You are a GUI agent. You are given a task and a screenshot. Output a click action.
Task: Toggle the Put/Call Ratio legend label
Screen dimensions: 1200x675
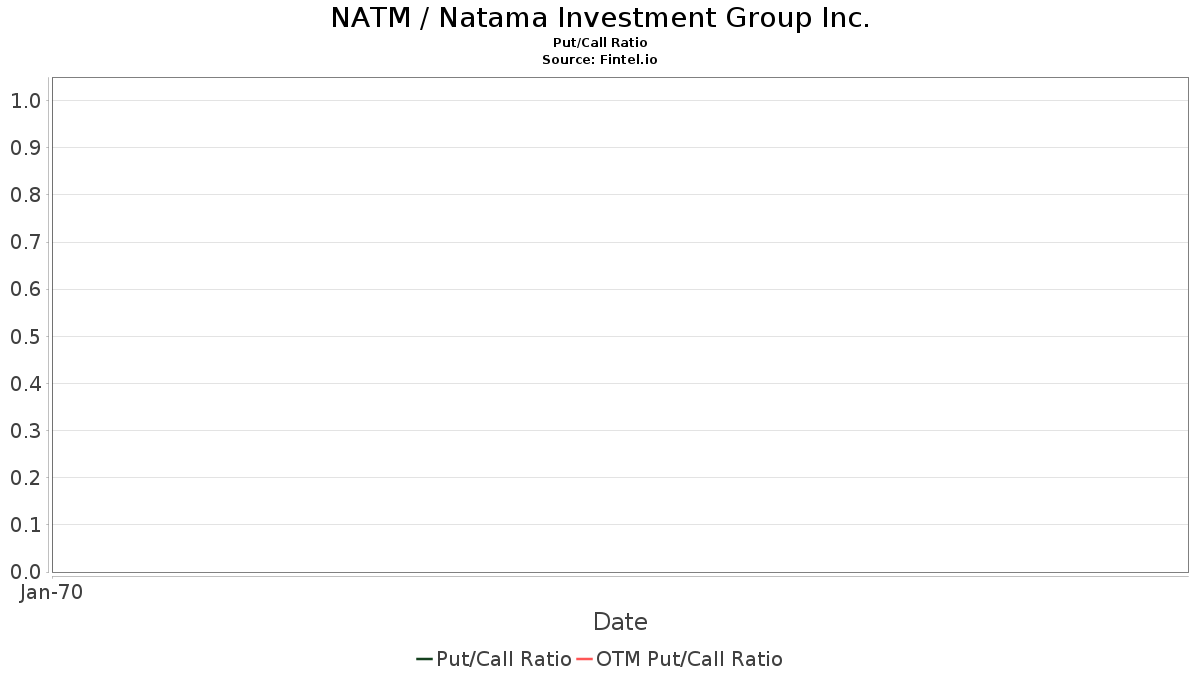[x=504, y=659]
